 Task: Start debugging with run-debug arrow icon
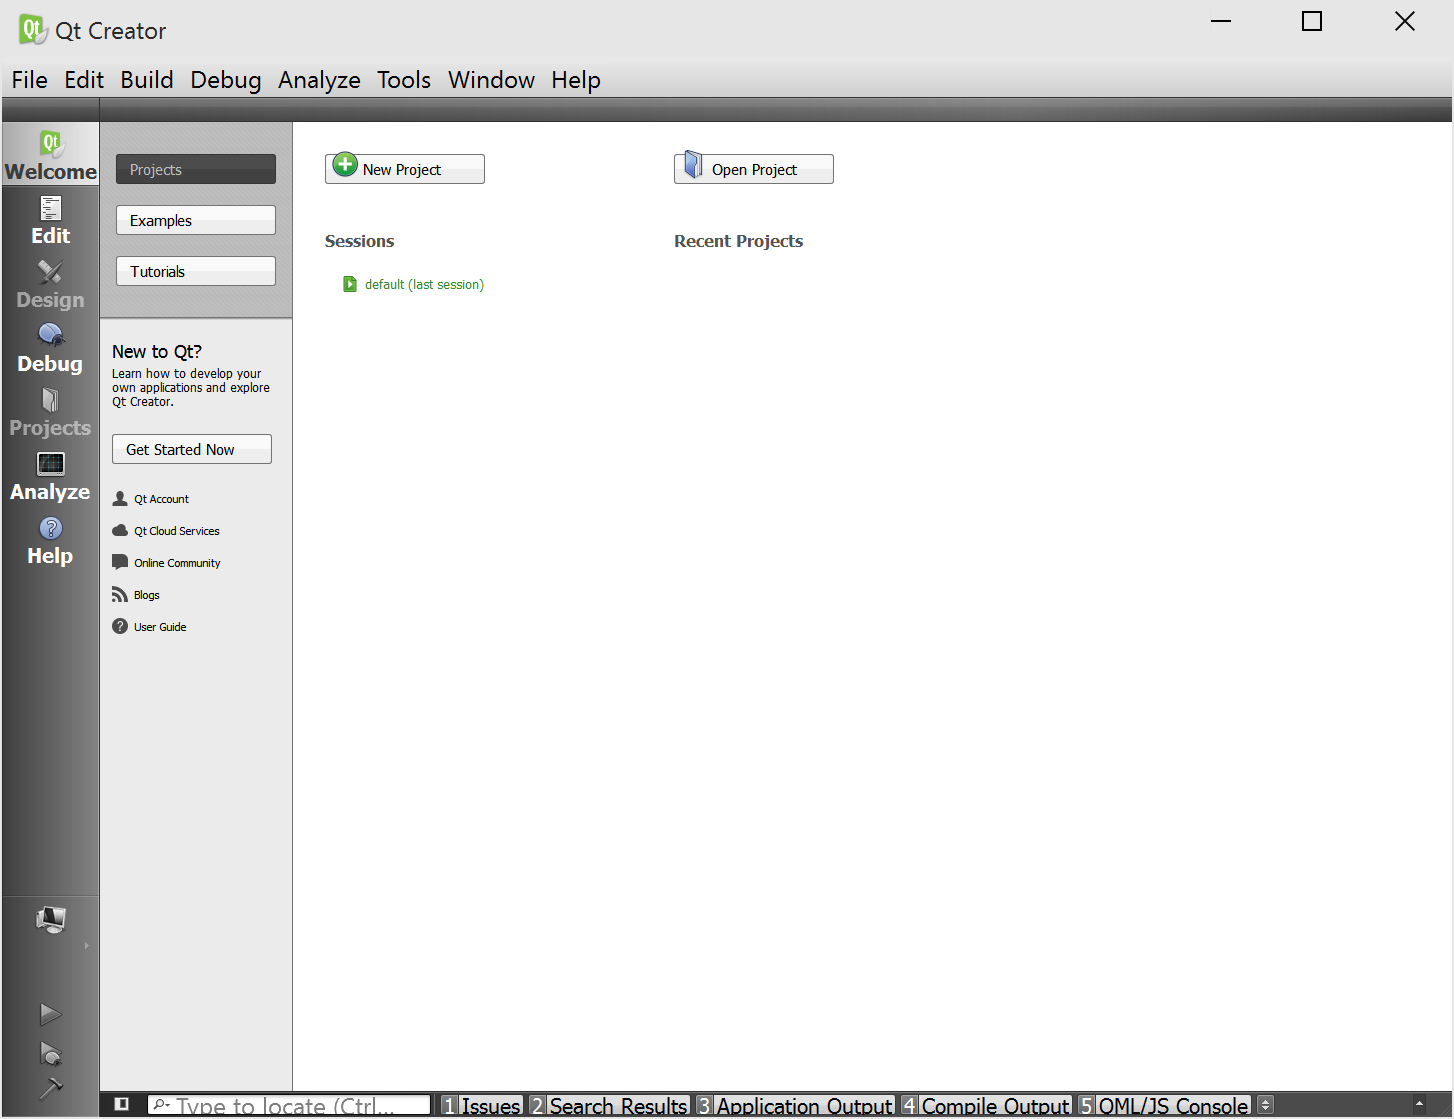pos(50,1053)
